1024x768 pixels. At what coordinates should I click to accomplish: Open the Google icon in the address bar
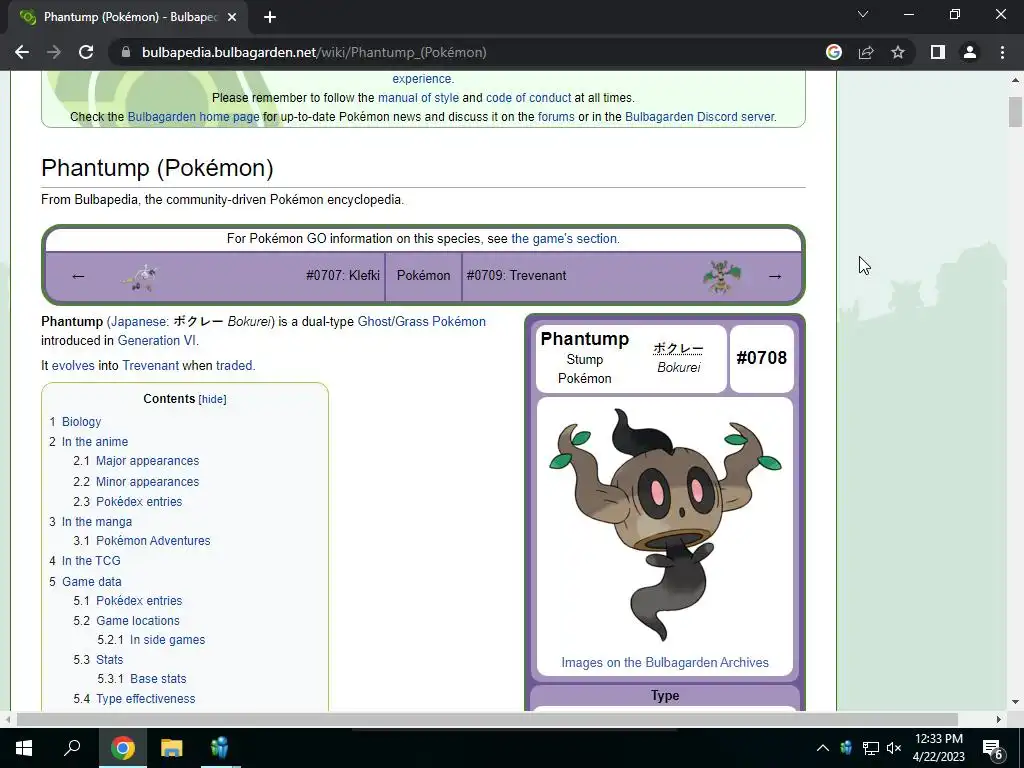coord(833,52)
